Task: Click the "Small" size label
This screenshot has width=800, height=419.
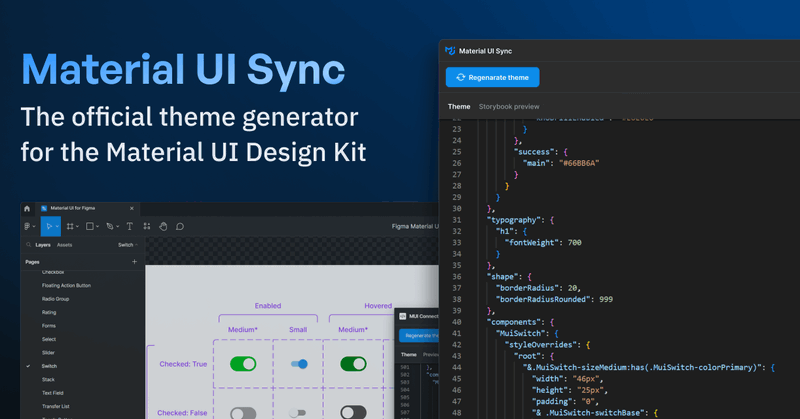Action: point(298,330)
